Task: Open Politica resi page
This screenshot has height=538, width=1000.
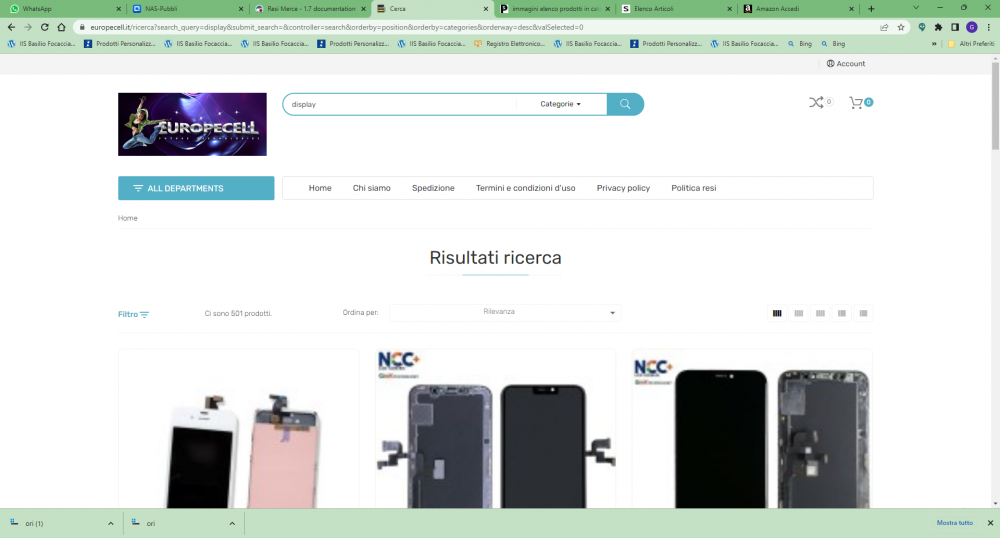Action: coord(694,188)
